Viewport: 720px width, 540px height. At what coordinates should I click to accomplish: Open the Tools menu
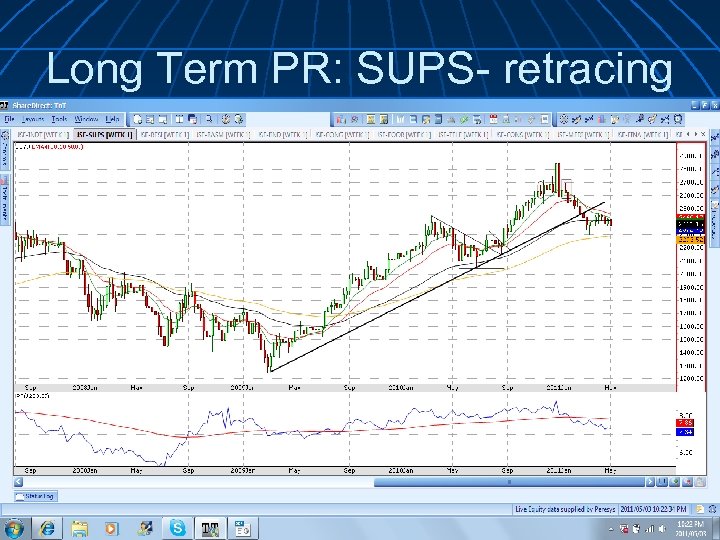[59, 119]
